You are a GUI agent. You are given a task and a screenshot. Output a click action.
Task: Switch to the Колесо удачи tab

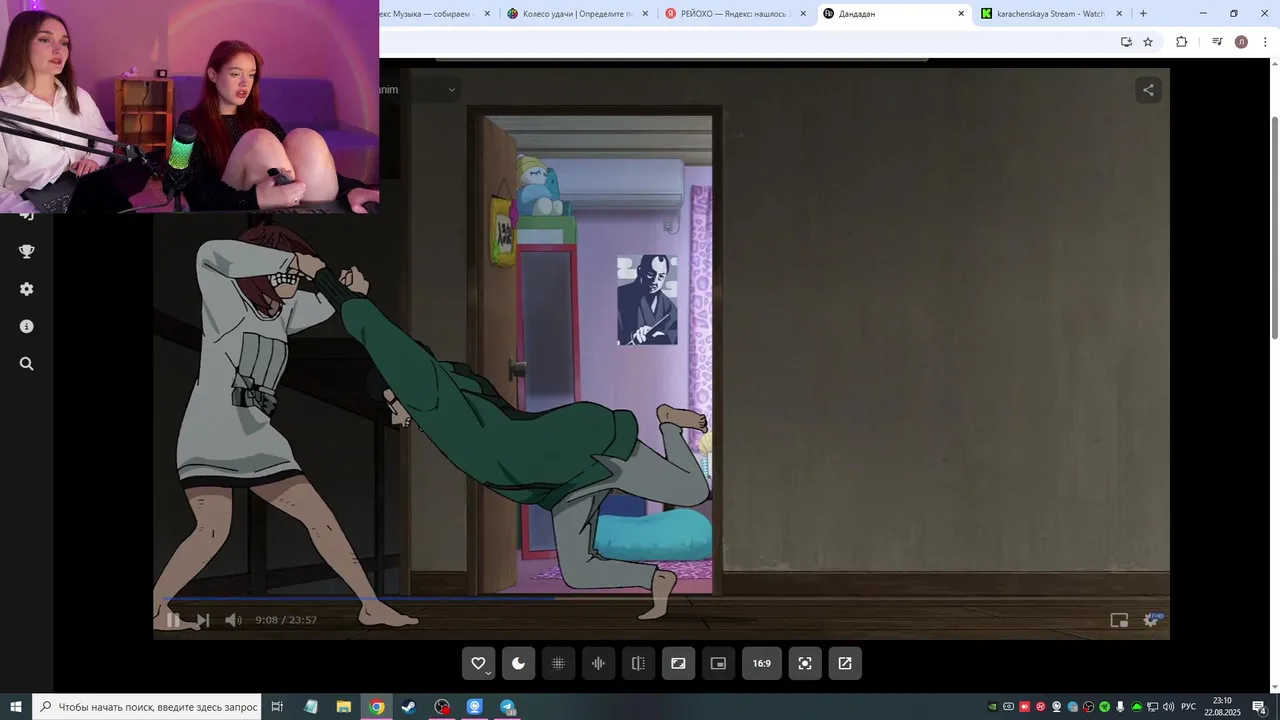[576, 14]
